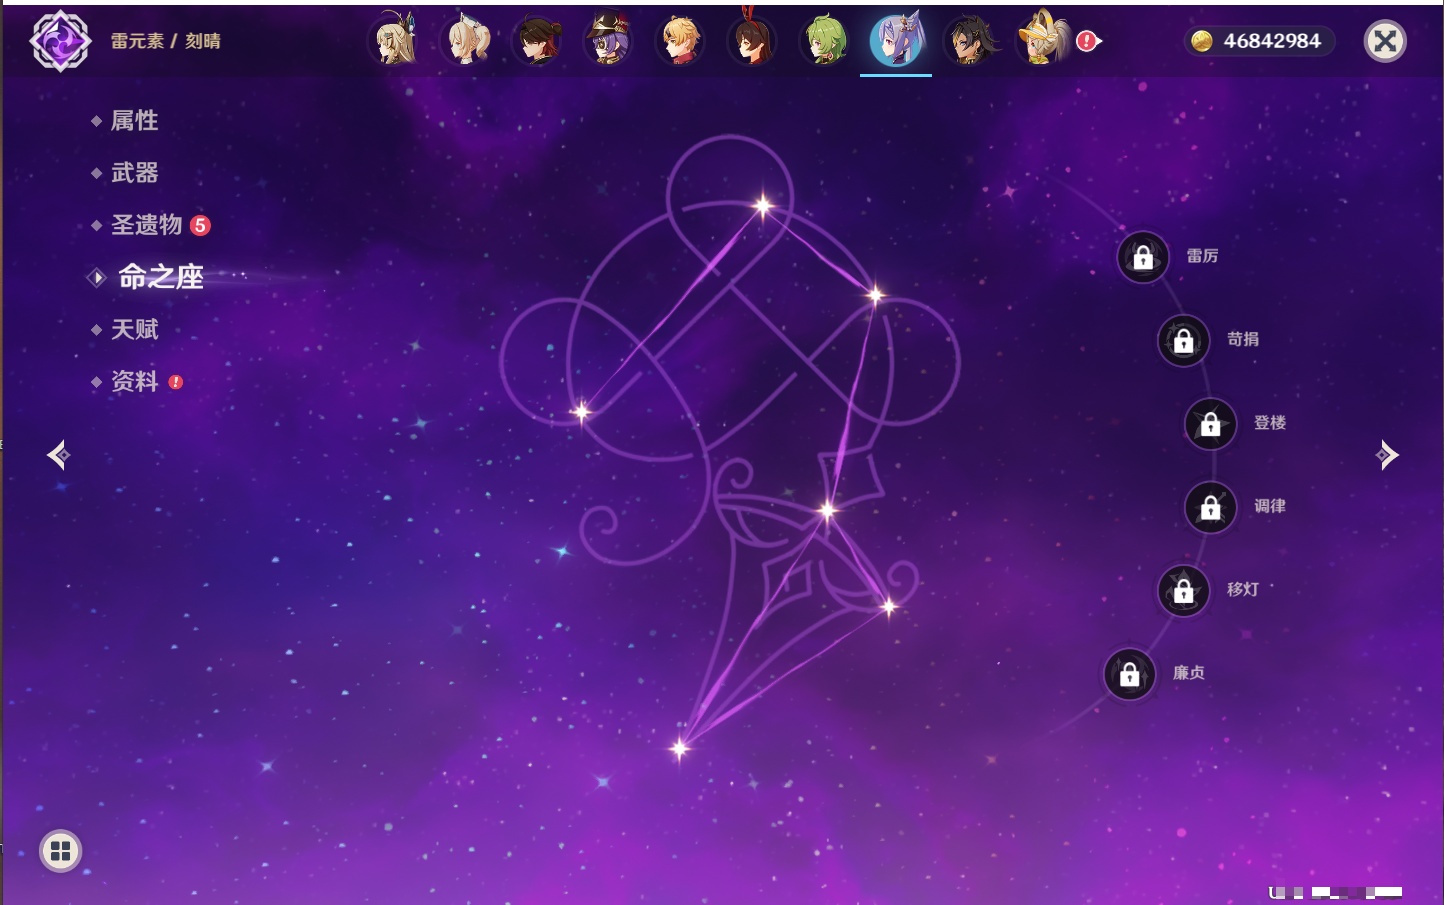Select first portrait, blonde with blue hair ornament
The width and height of the screenshot is (1444, 905).
coord(395,41)
